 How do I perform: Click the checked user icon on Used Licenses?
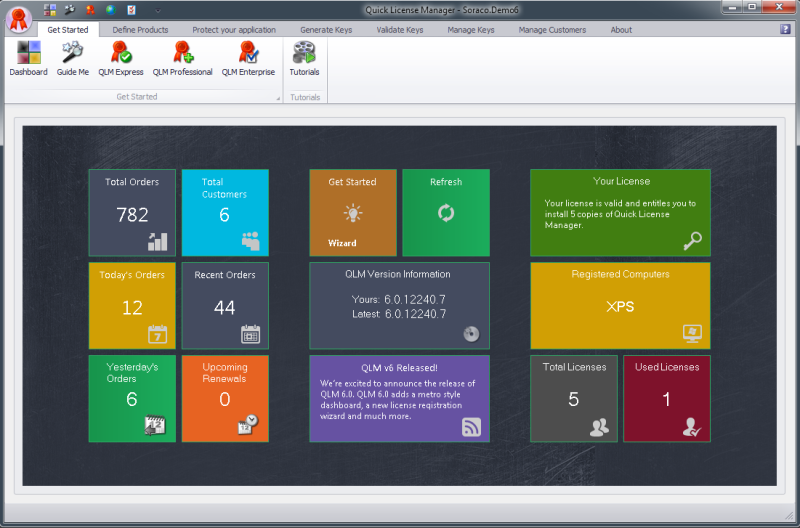[692, 428]
